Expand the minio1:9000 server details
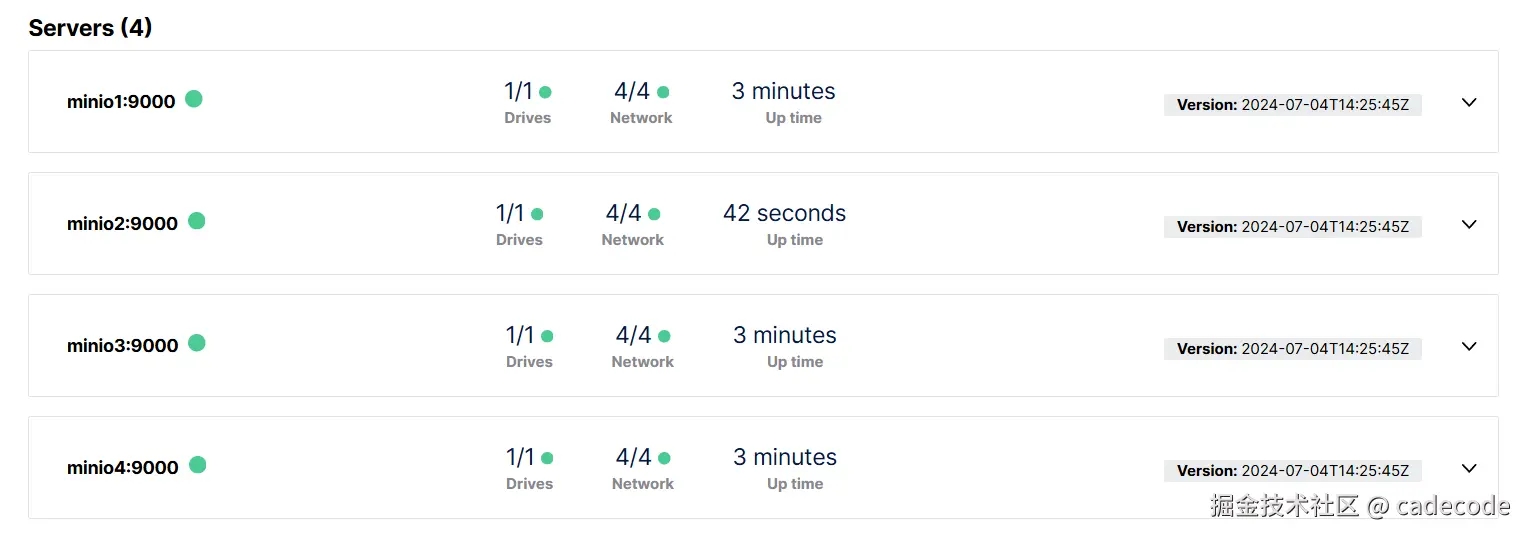This screenshot has height=537, width=1528. [1469, 103]
